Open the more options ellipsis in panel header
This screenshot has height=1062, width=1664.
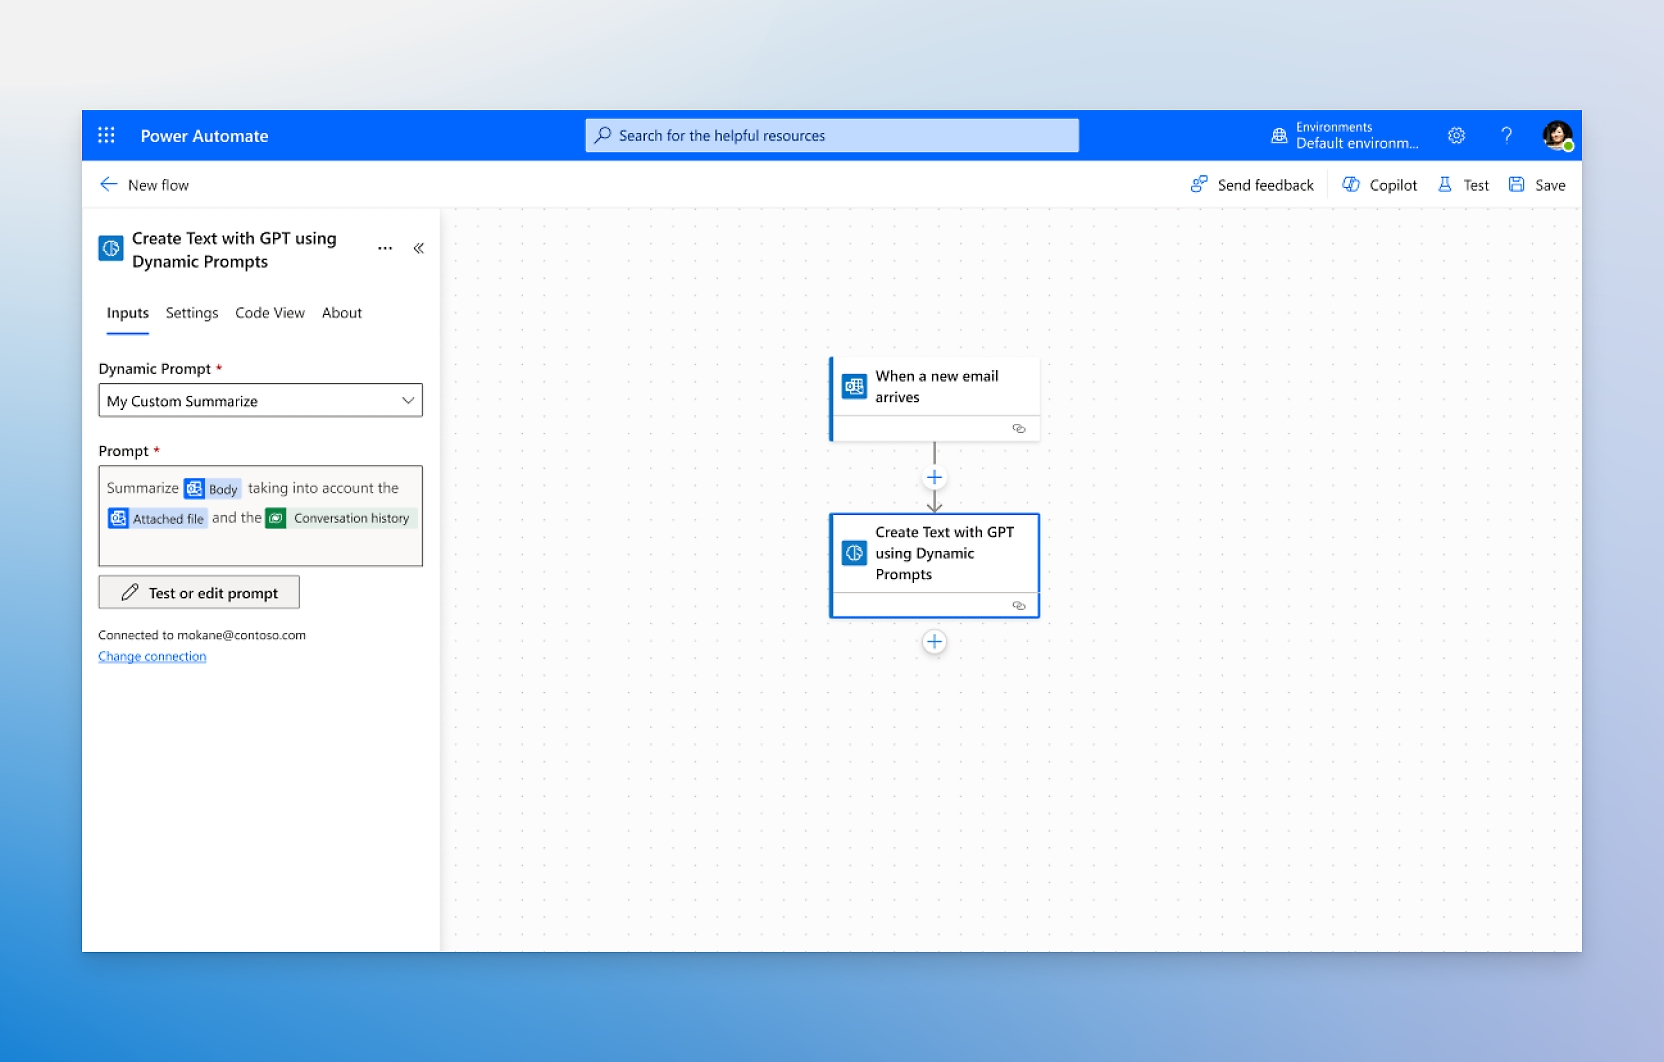click(385, 248)
